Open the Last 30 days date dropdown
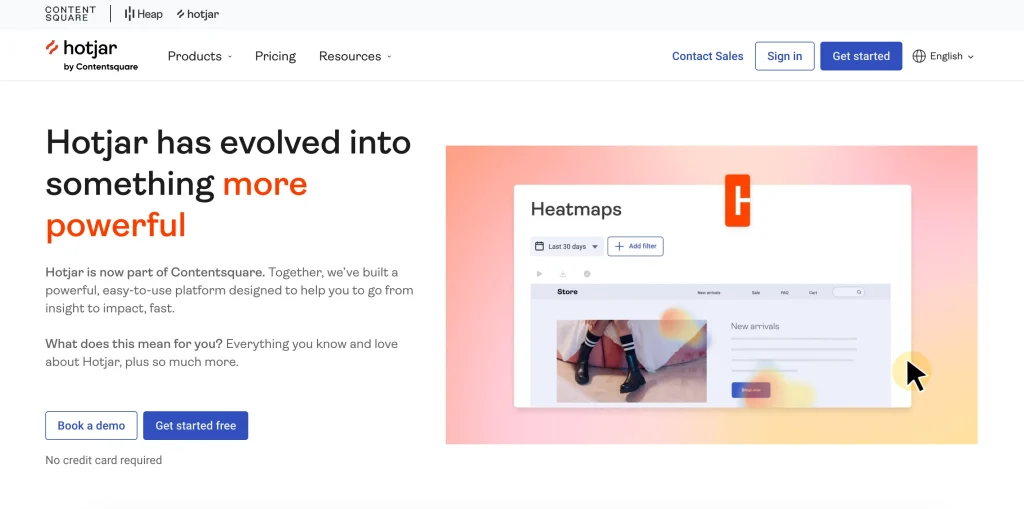The image size is (1024, 509). [x=567, y=246]
